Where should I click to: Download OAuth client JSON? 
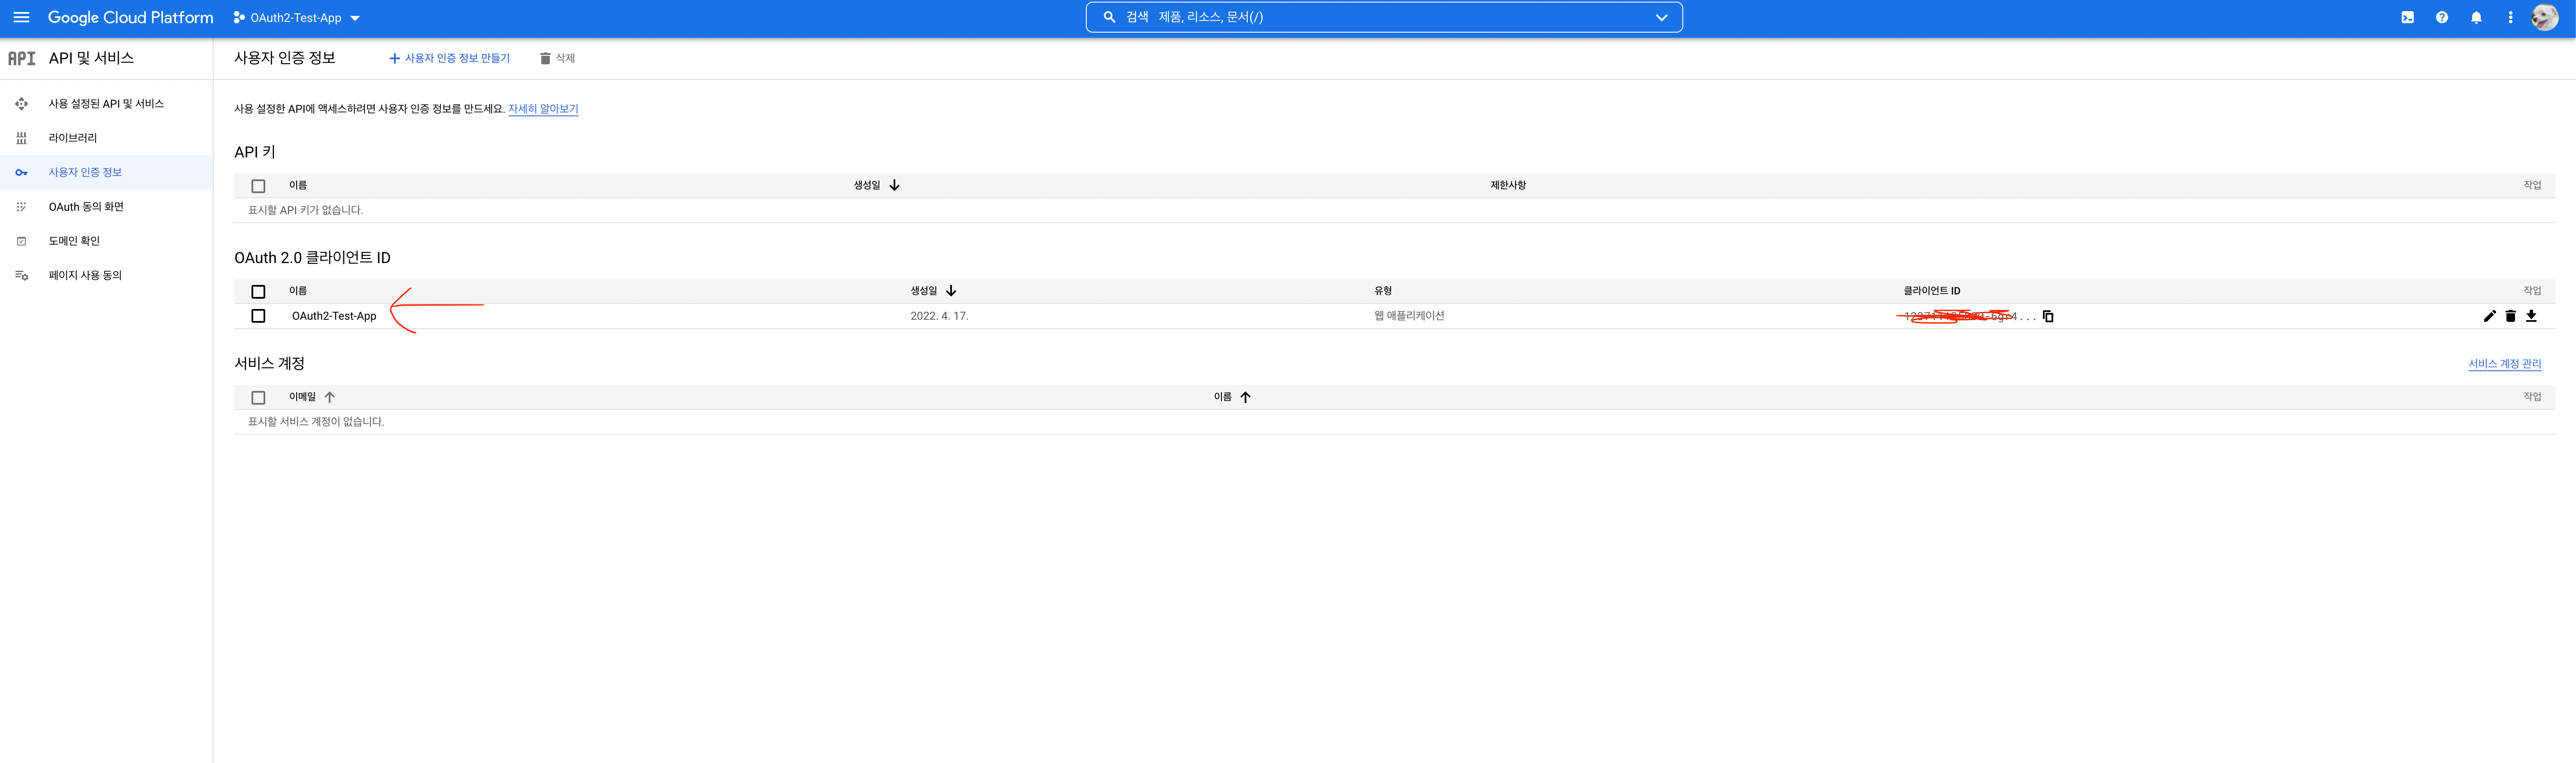coord(2531,316)
